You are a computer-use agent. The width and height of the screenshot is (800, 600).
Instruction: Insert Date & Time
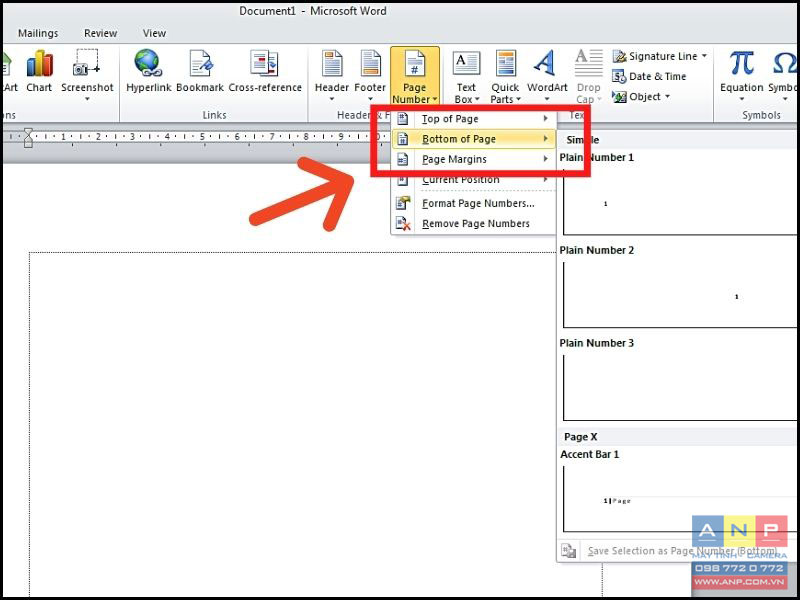[649, 77]
